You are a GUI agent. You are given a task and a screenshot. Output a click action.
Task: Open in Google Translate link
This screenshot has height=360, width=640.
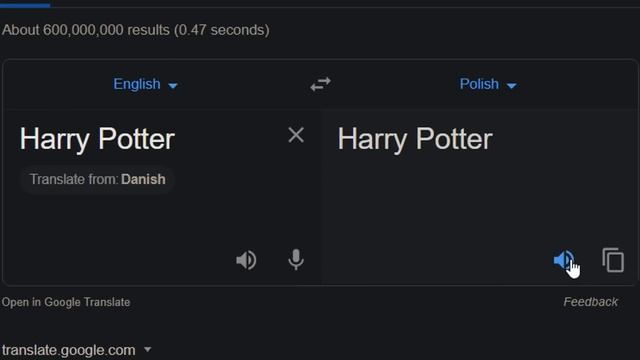66,302
